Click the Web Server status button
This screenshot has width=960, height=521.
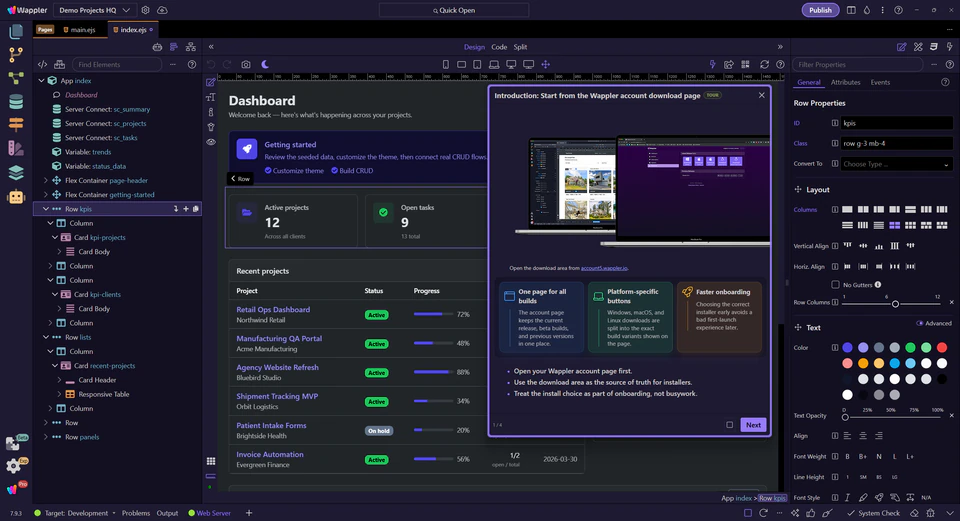[209, 513]
